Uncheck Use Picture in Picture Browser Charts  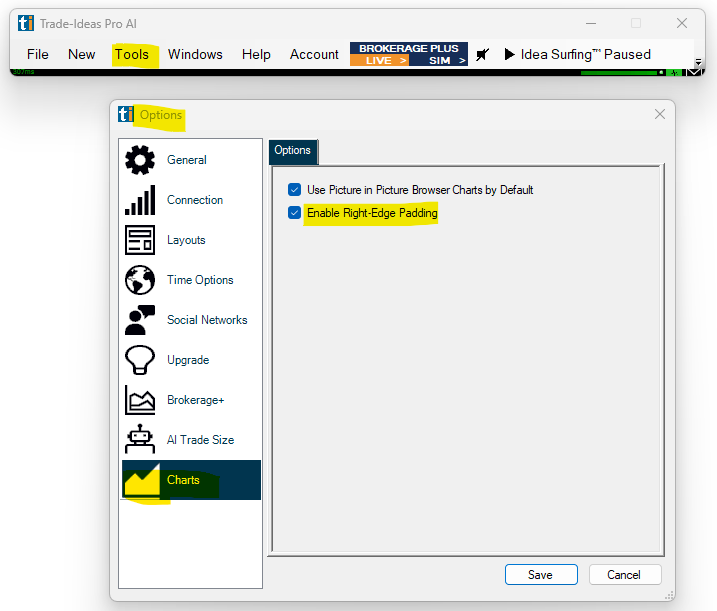(x=294, y=189)
